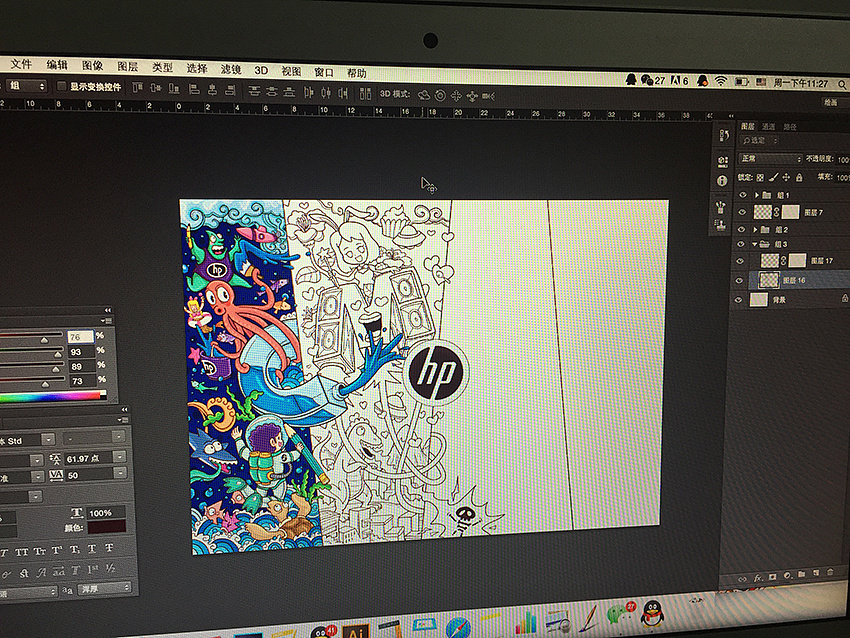Click the lock all padlock icon
850x638 pixels.
[x=797, y=177]
